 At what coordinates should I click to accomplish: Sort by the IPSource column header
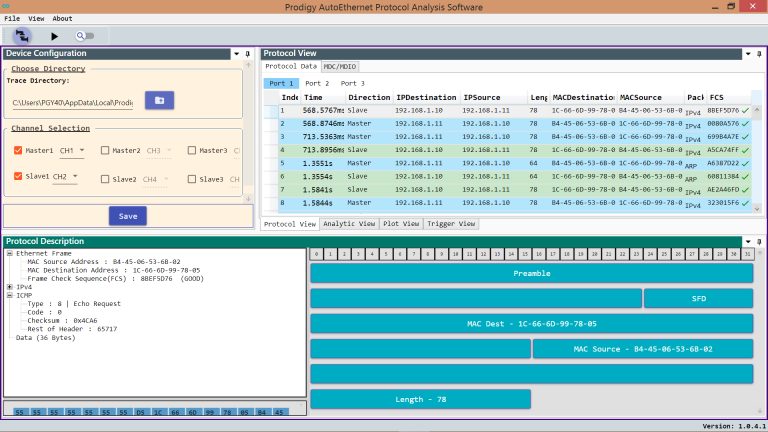pyautogui.click(x=494, y=97)
